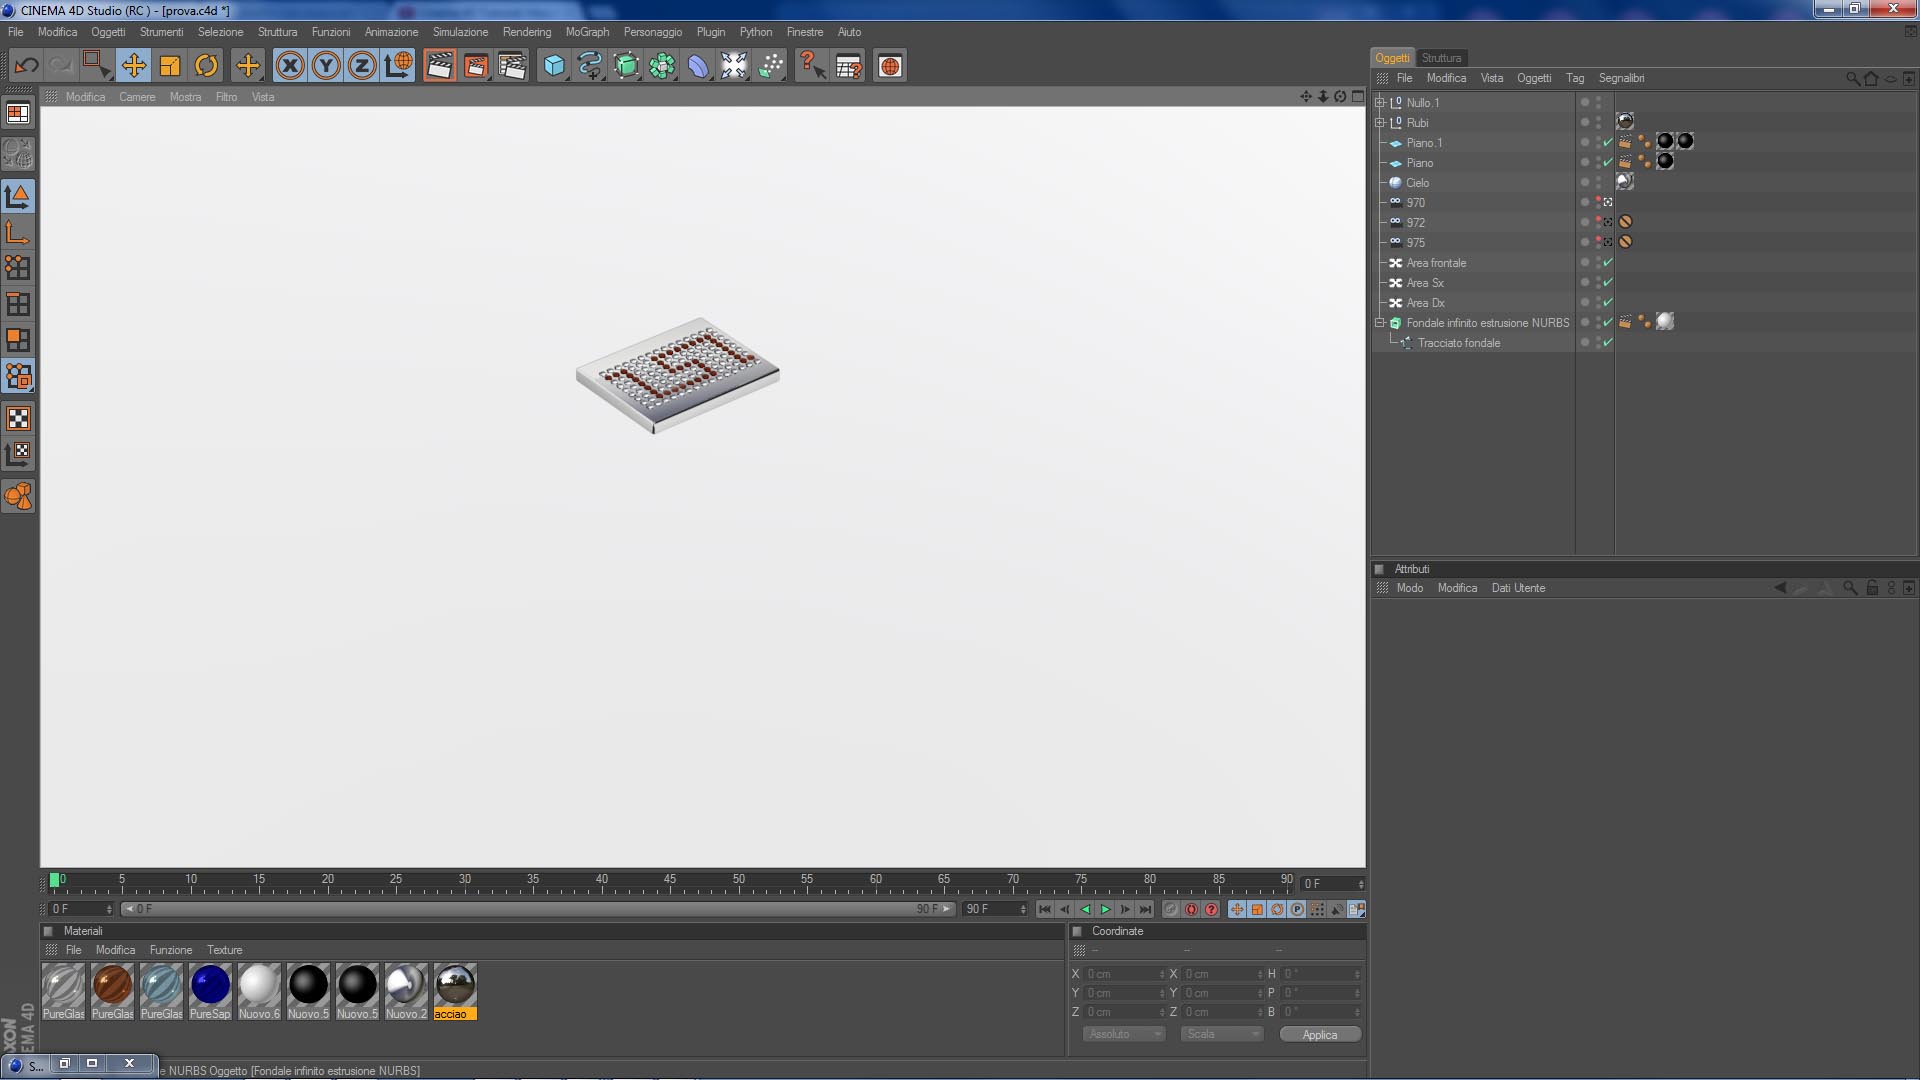
Task: Expand the Nullo.1 object tree
Action: point(1380,103)
